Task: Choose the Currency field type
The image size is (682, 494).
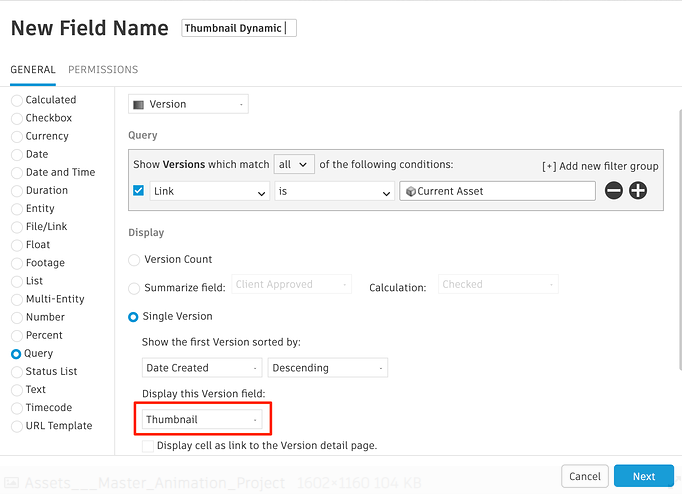Action: [x=17, y=137]
